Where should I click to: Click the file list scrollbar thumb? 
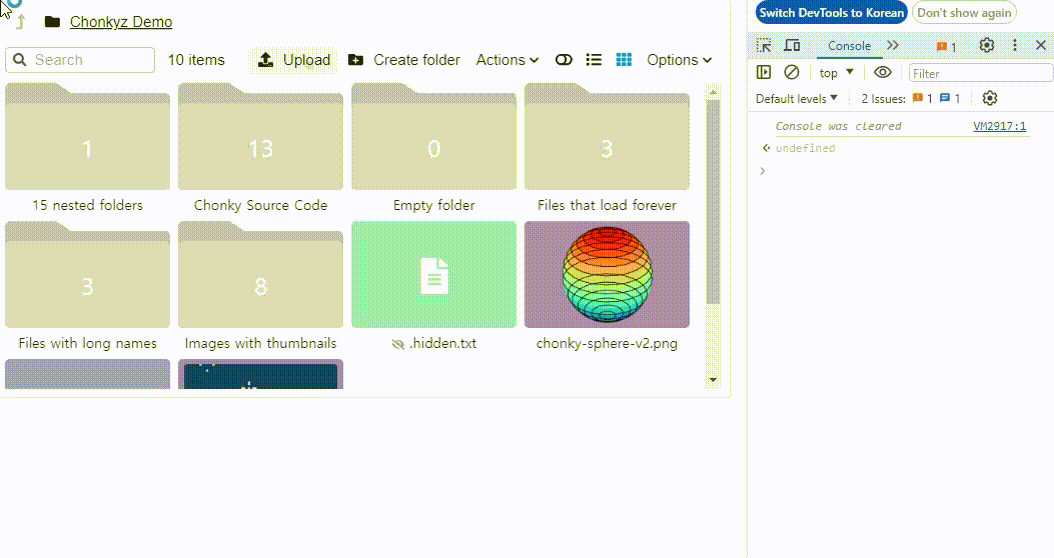pos(713,202)
